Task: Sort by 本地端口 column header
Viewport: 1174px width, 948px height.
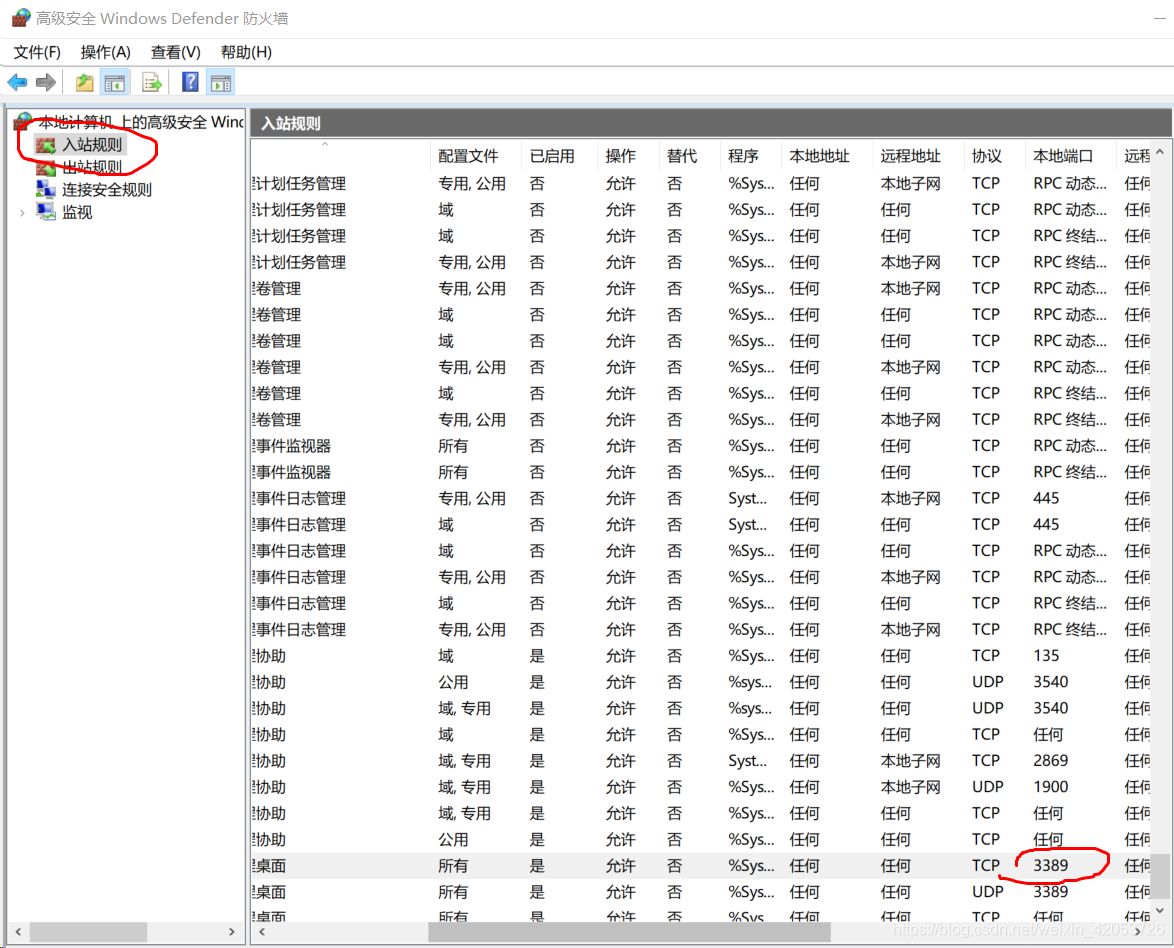Action: [1071, 156]
